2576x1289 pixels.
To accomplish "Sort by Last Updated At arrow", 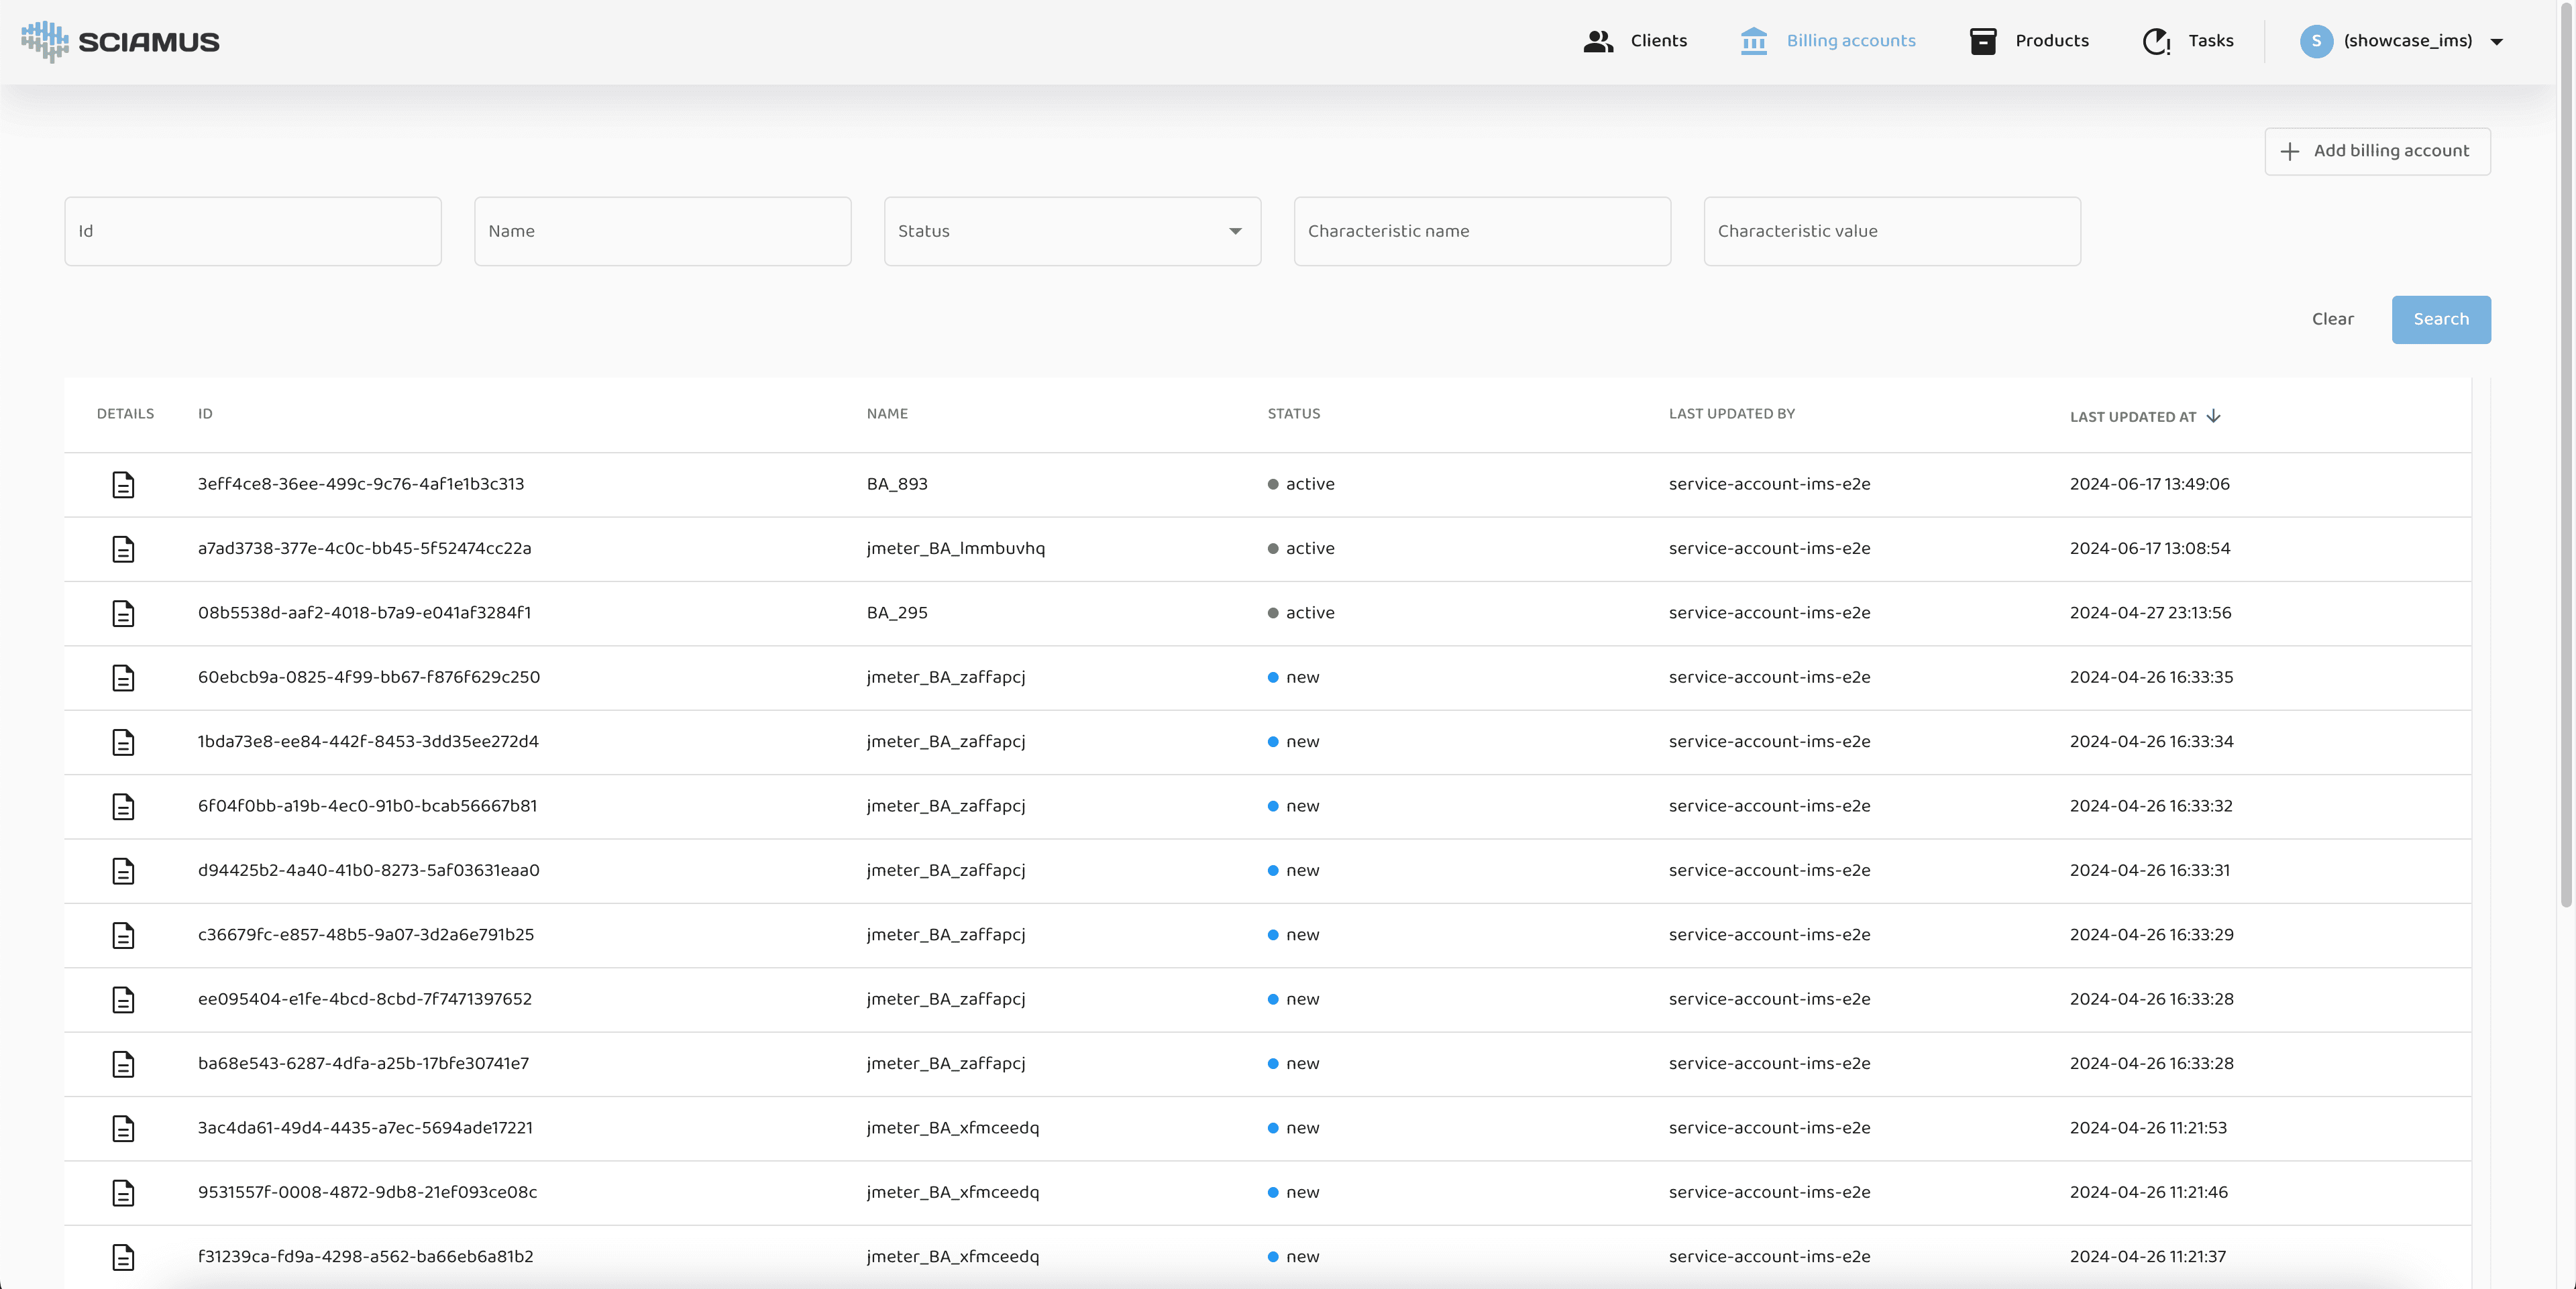I will tap(2213, 416).
